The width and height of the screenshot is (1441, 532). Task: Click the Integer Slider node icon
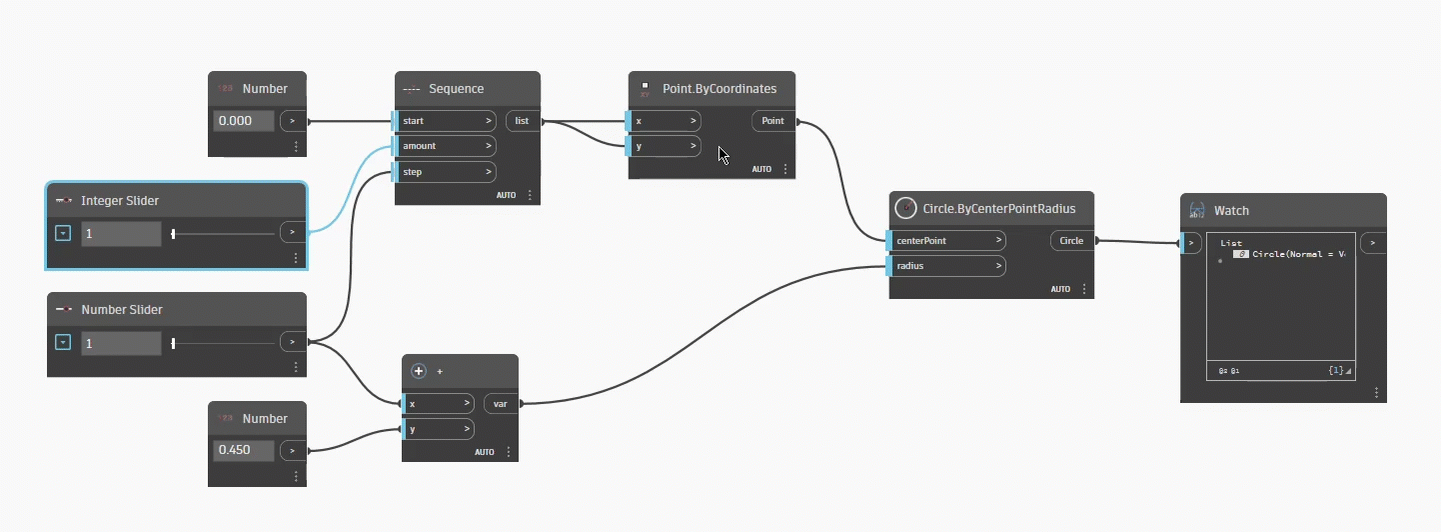(x=63, y=201)
